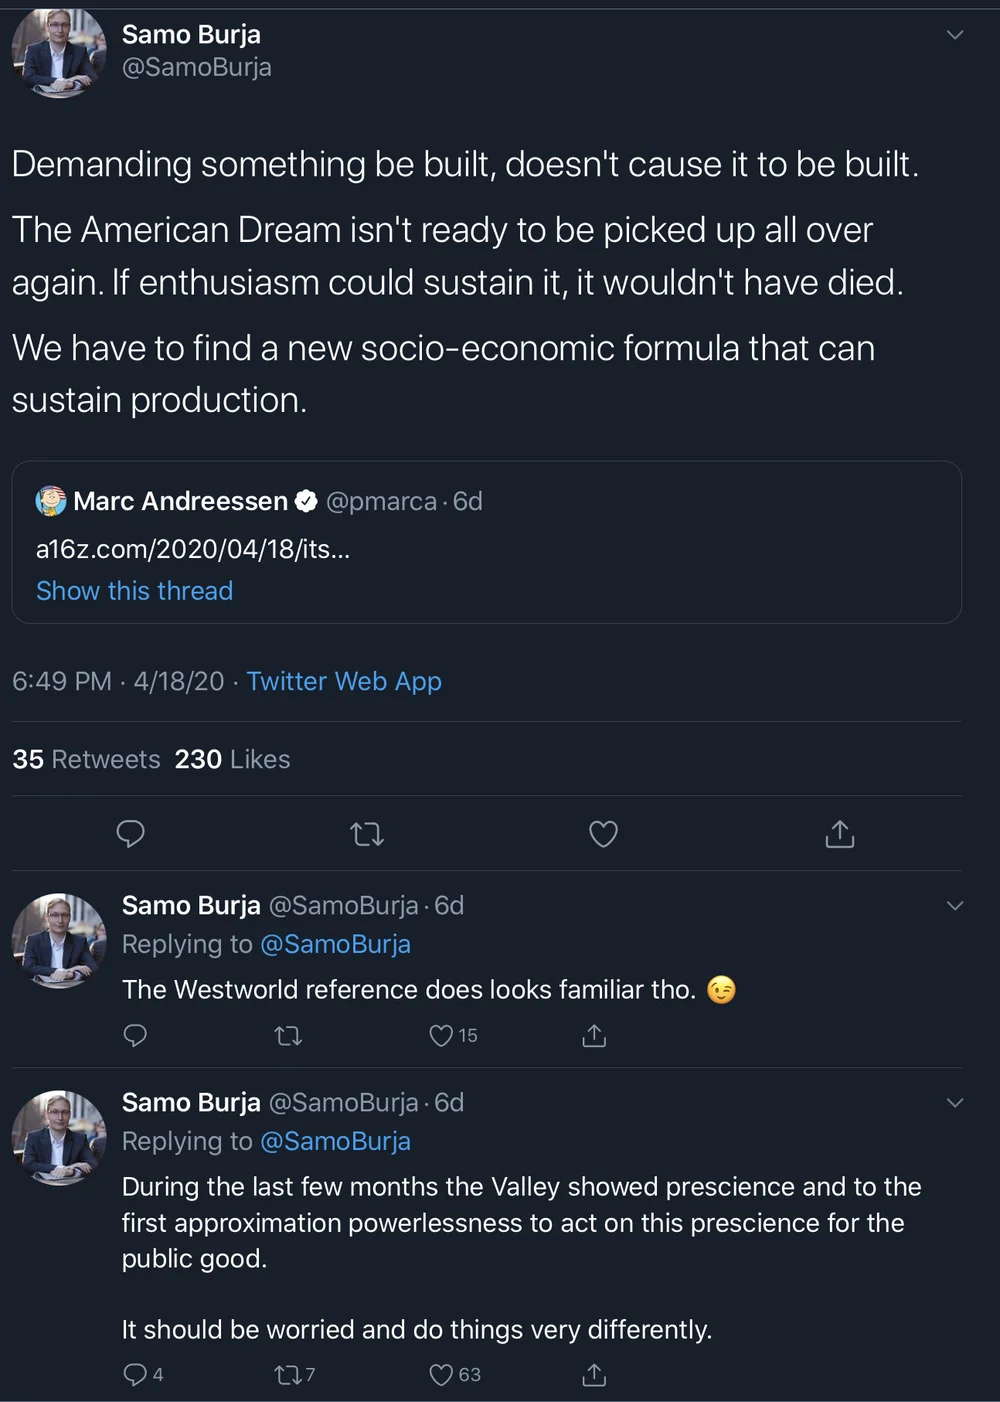Reply to the Westworld reference tweet
This screenshot has width=1000, height=1402.
[x=135, y=1035]
